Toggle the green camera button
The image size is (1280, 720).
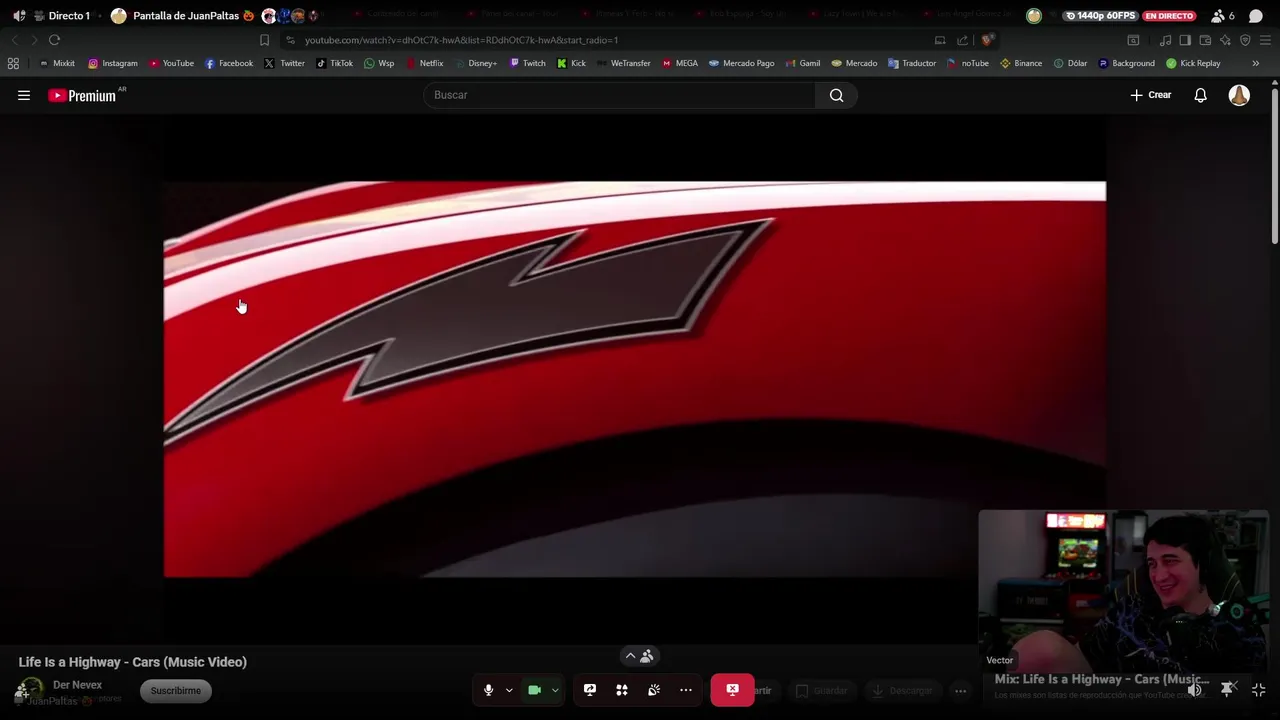[x=534, y=690]
